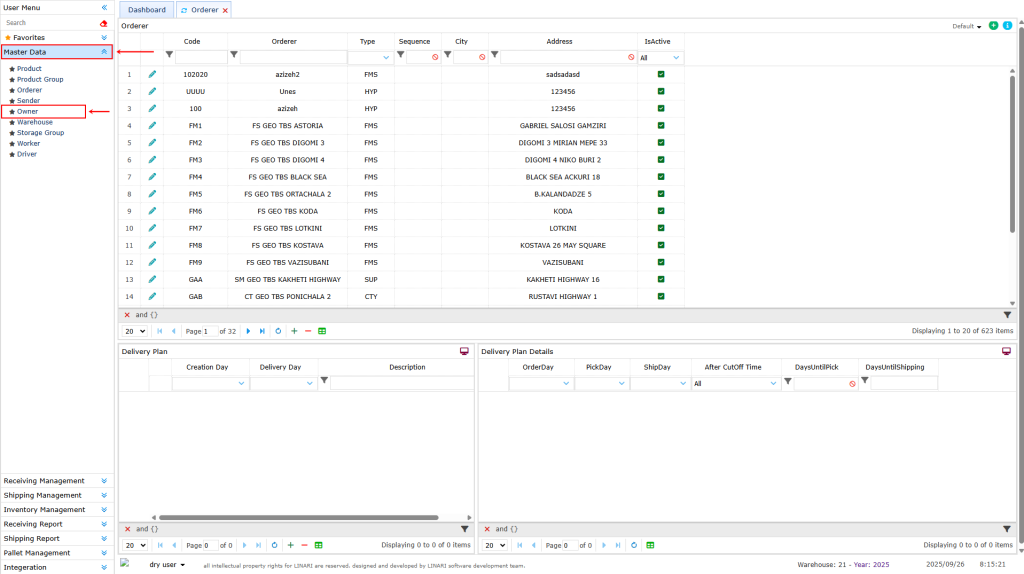Image resolution: width=1024 pixels, height=574 pixels.
Task: Open the IsActive filter dropdown showing All
Action: [x=661, y=58]
